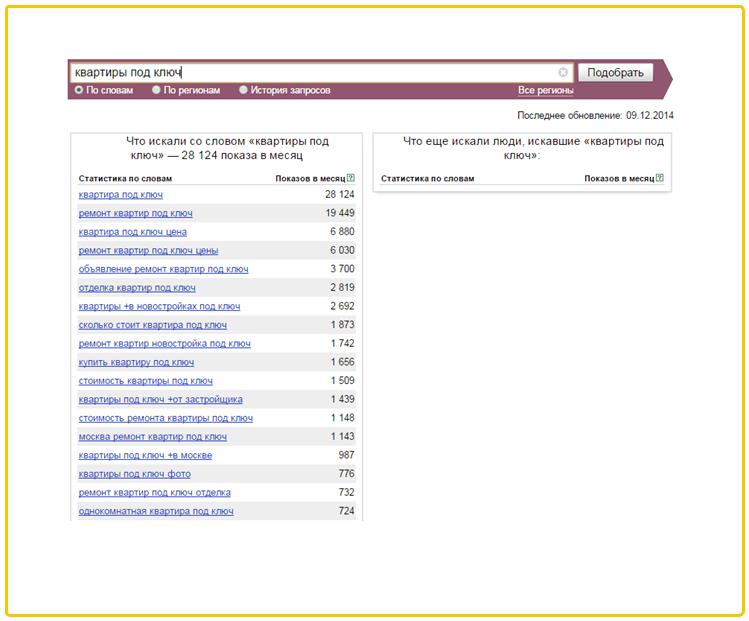Screen dimensions: 749x621
Task: Click "москва ремонт квартир под ключ" link
Action: [x=152, y=437]
